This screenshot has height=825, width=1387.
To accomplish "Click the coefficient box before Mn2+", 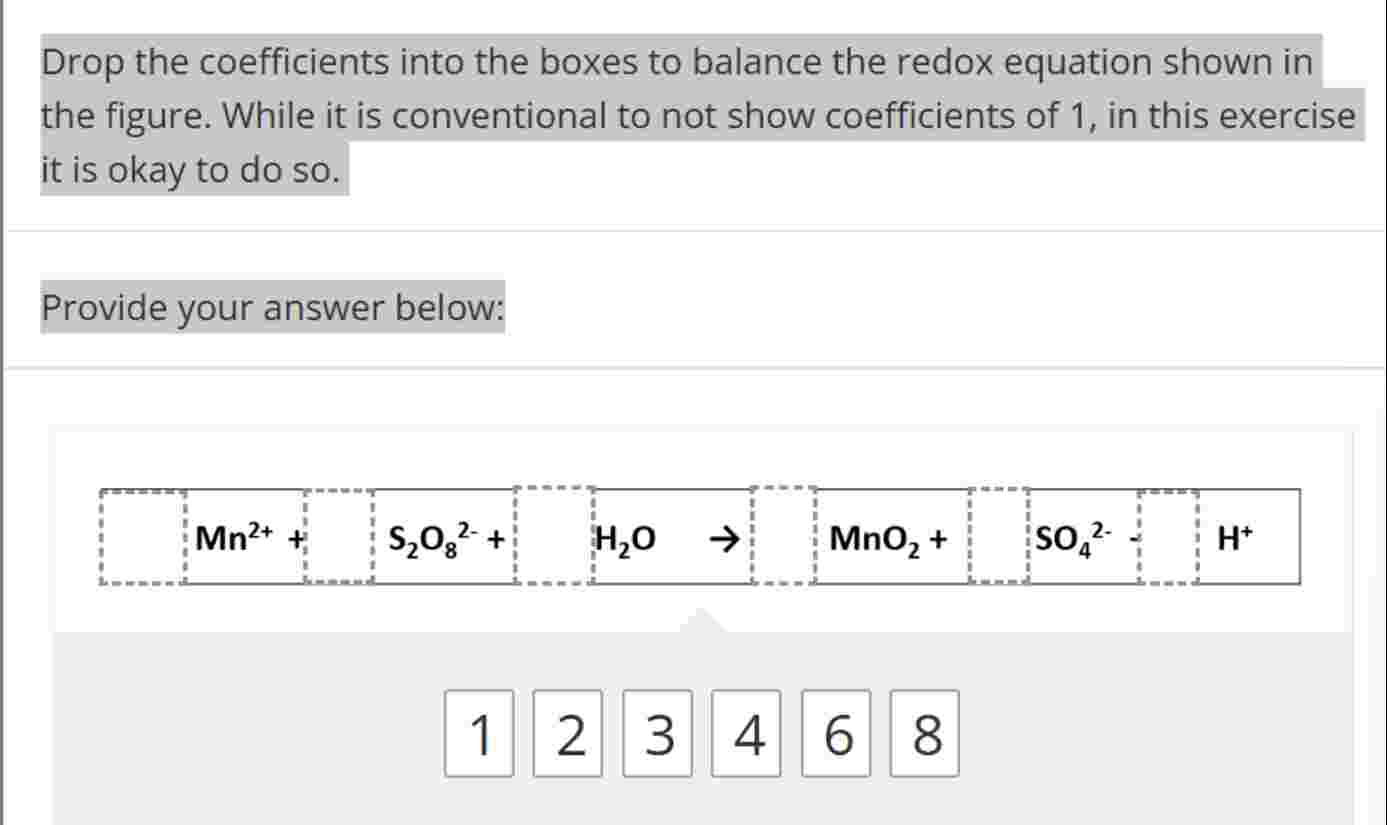I will [140, 538].
